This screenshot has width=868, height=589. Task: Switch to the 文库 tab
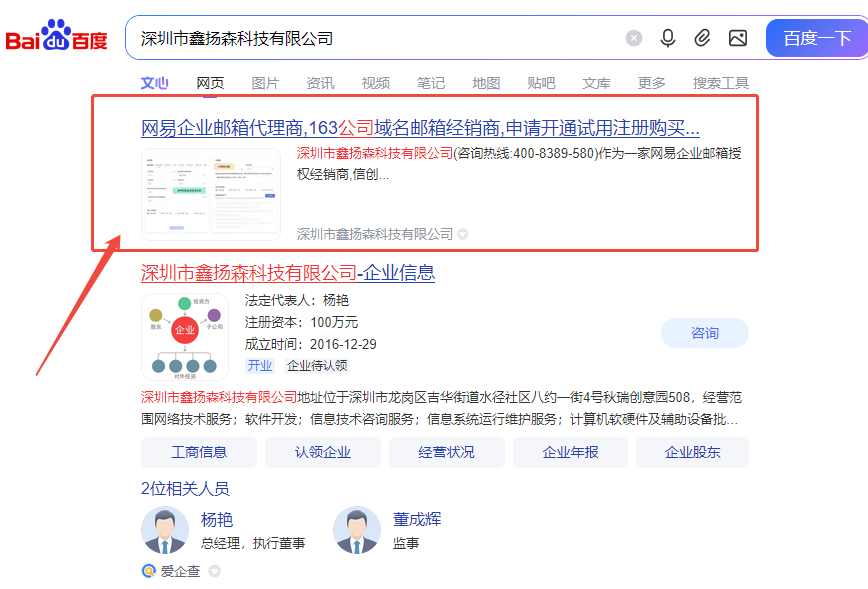596,83
